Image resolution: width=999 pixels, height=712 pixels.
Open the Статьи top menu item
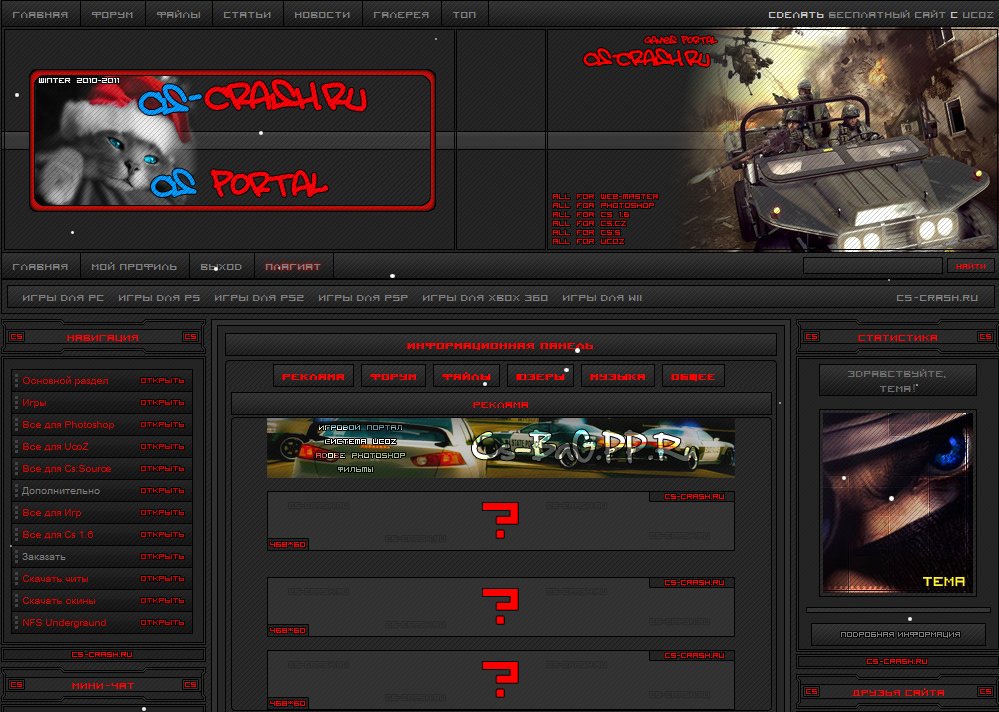click(247, 14)
